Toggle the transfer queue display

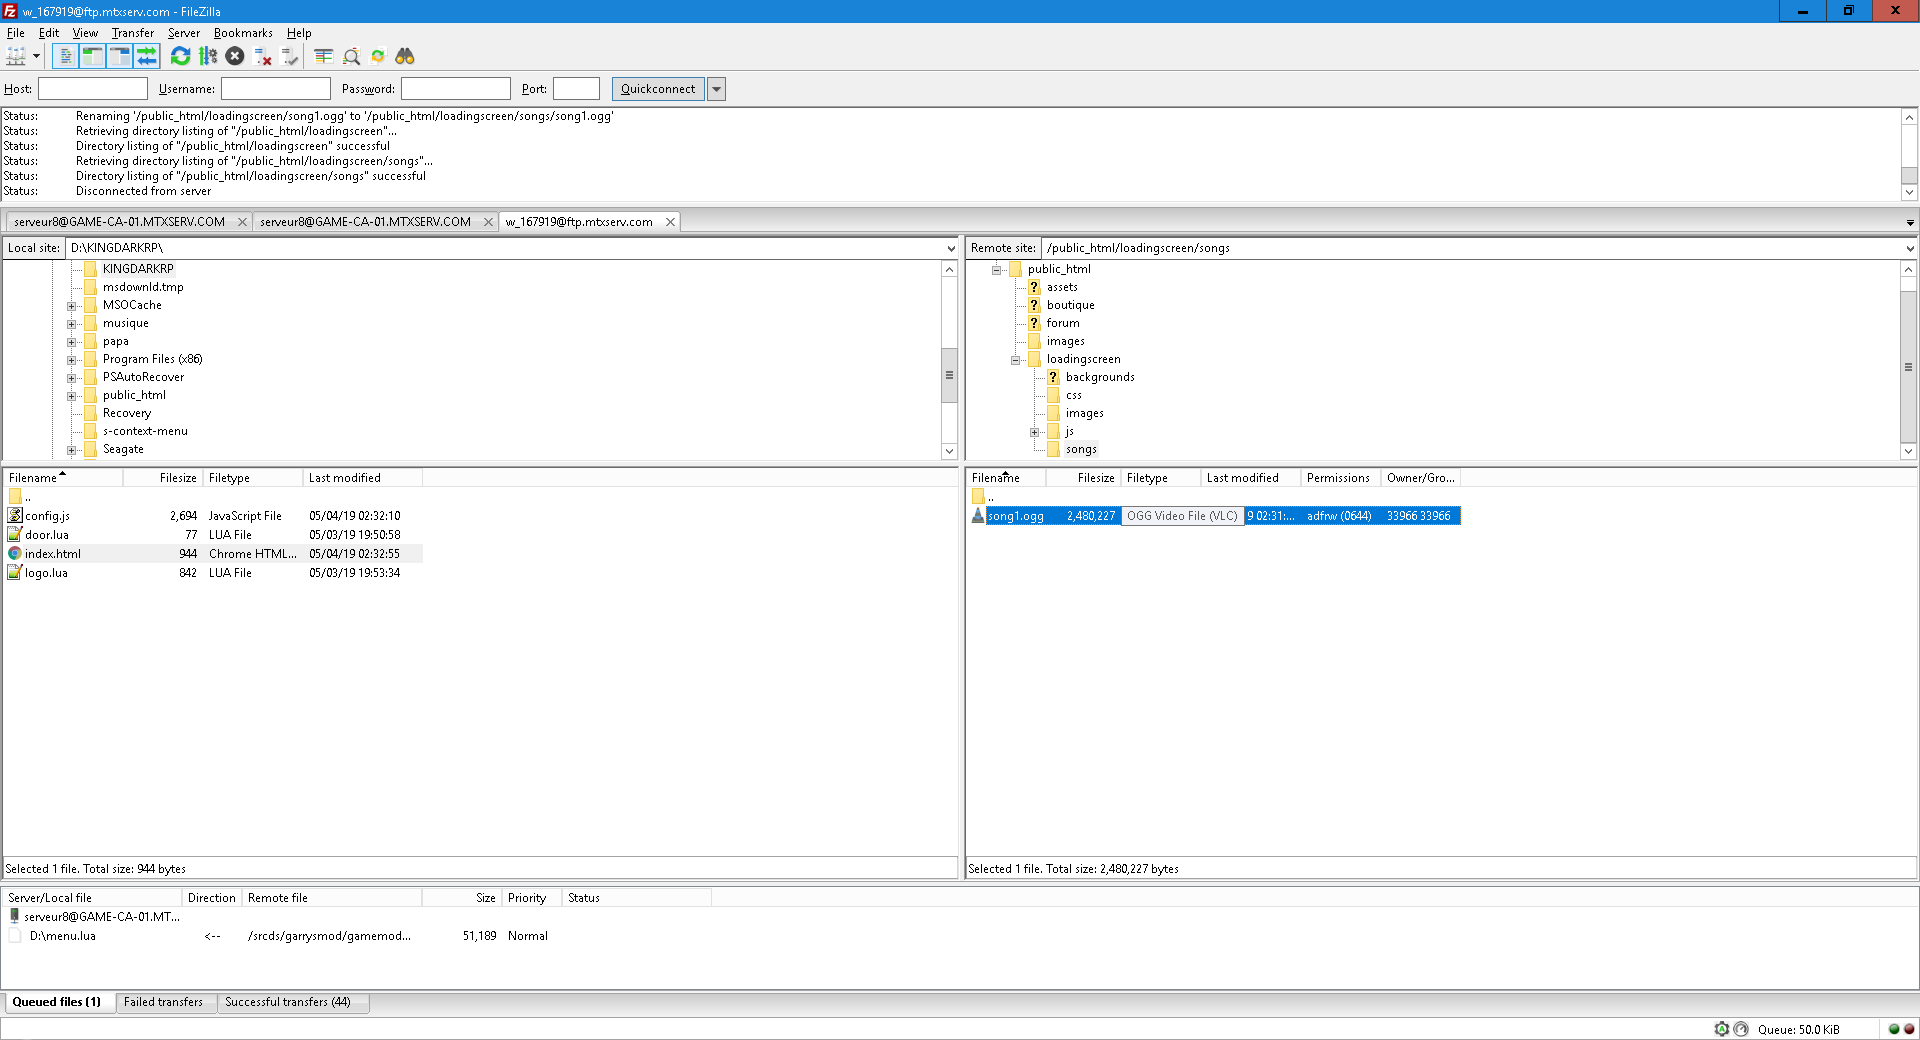(x=147, y=56)
